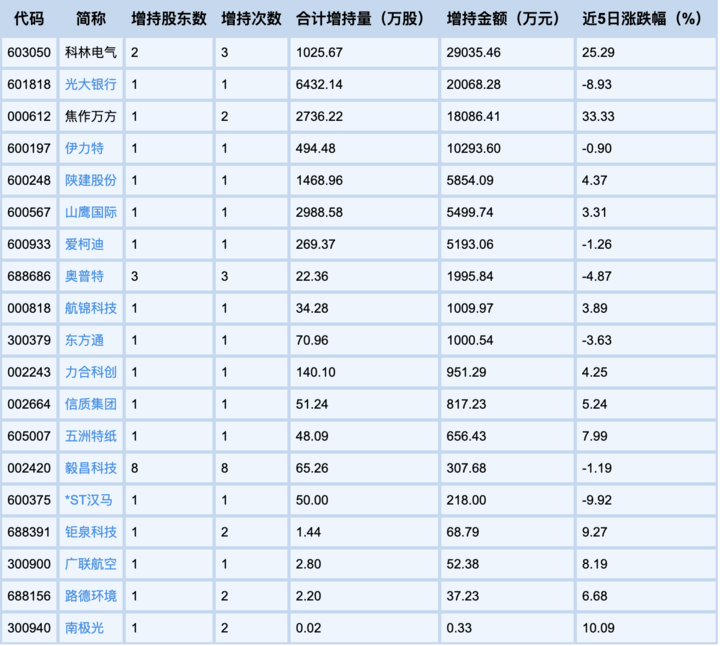Click the stock code 688156 cell
This screenshot has width=720, height=646.
coord(29,596)
